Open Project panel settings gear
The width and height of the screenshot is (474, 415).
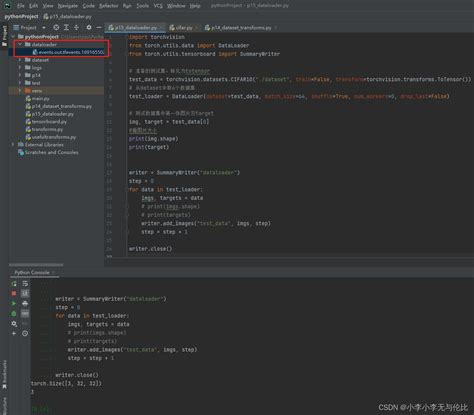89,27
